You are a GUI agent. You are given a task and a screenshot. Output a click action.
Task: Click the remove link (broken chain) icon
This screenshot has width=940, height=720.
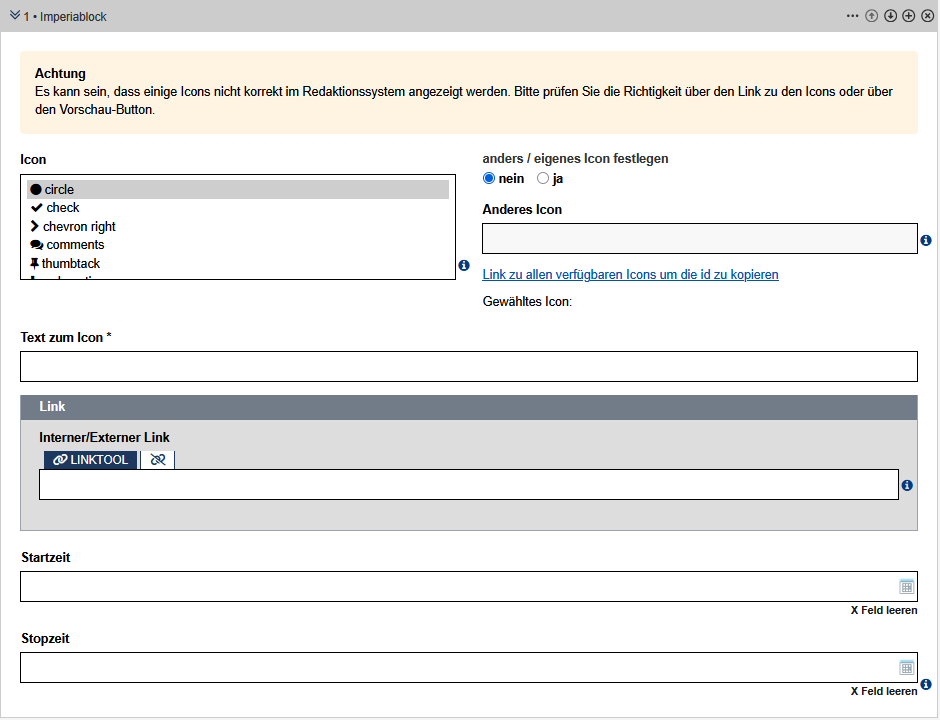click(x=157, y=460)
